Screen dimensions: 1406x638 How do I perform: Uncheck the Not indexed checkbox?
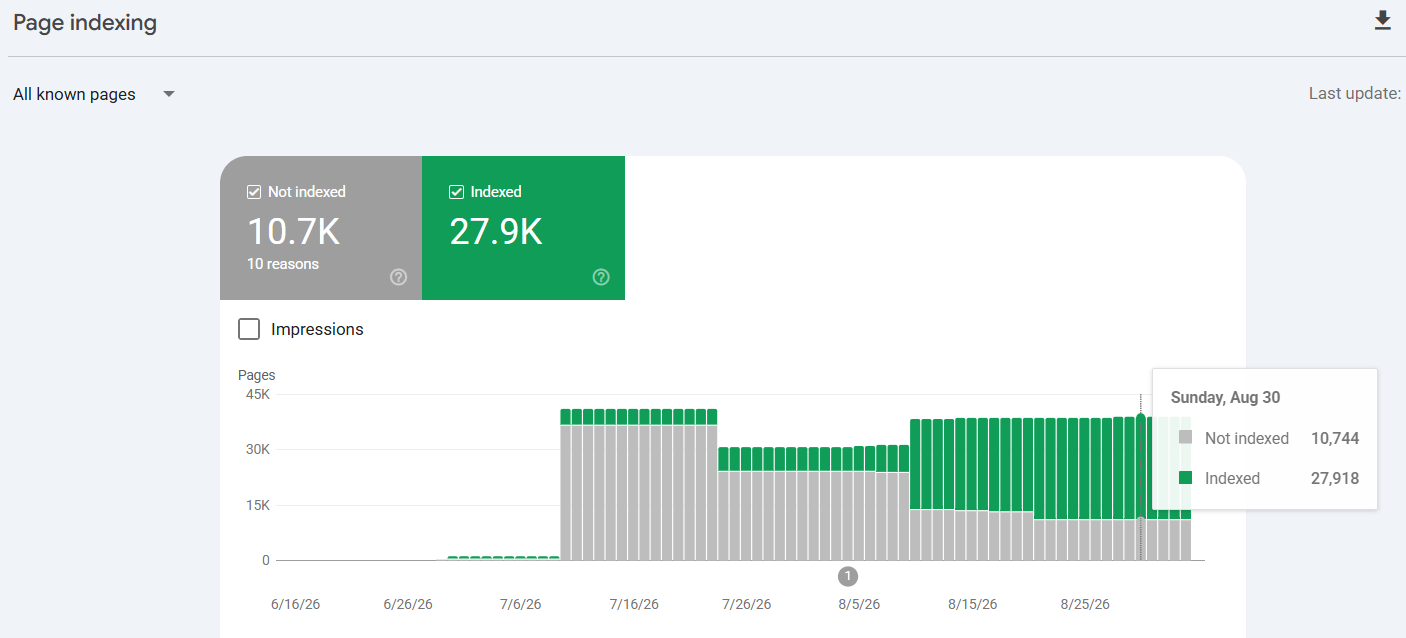[254, 192]
